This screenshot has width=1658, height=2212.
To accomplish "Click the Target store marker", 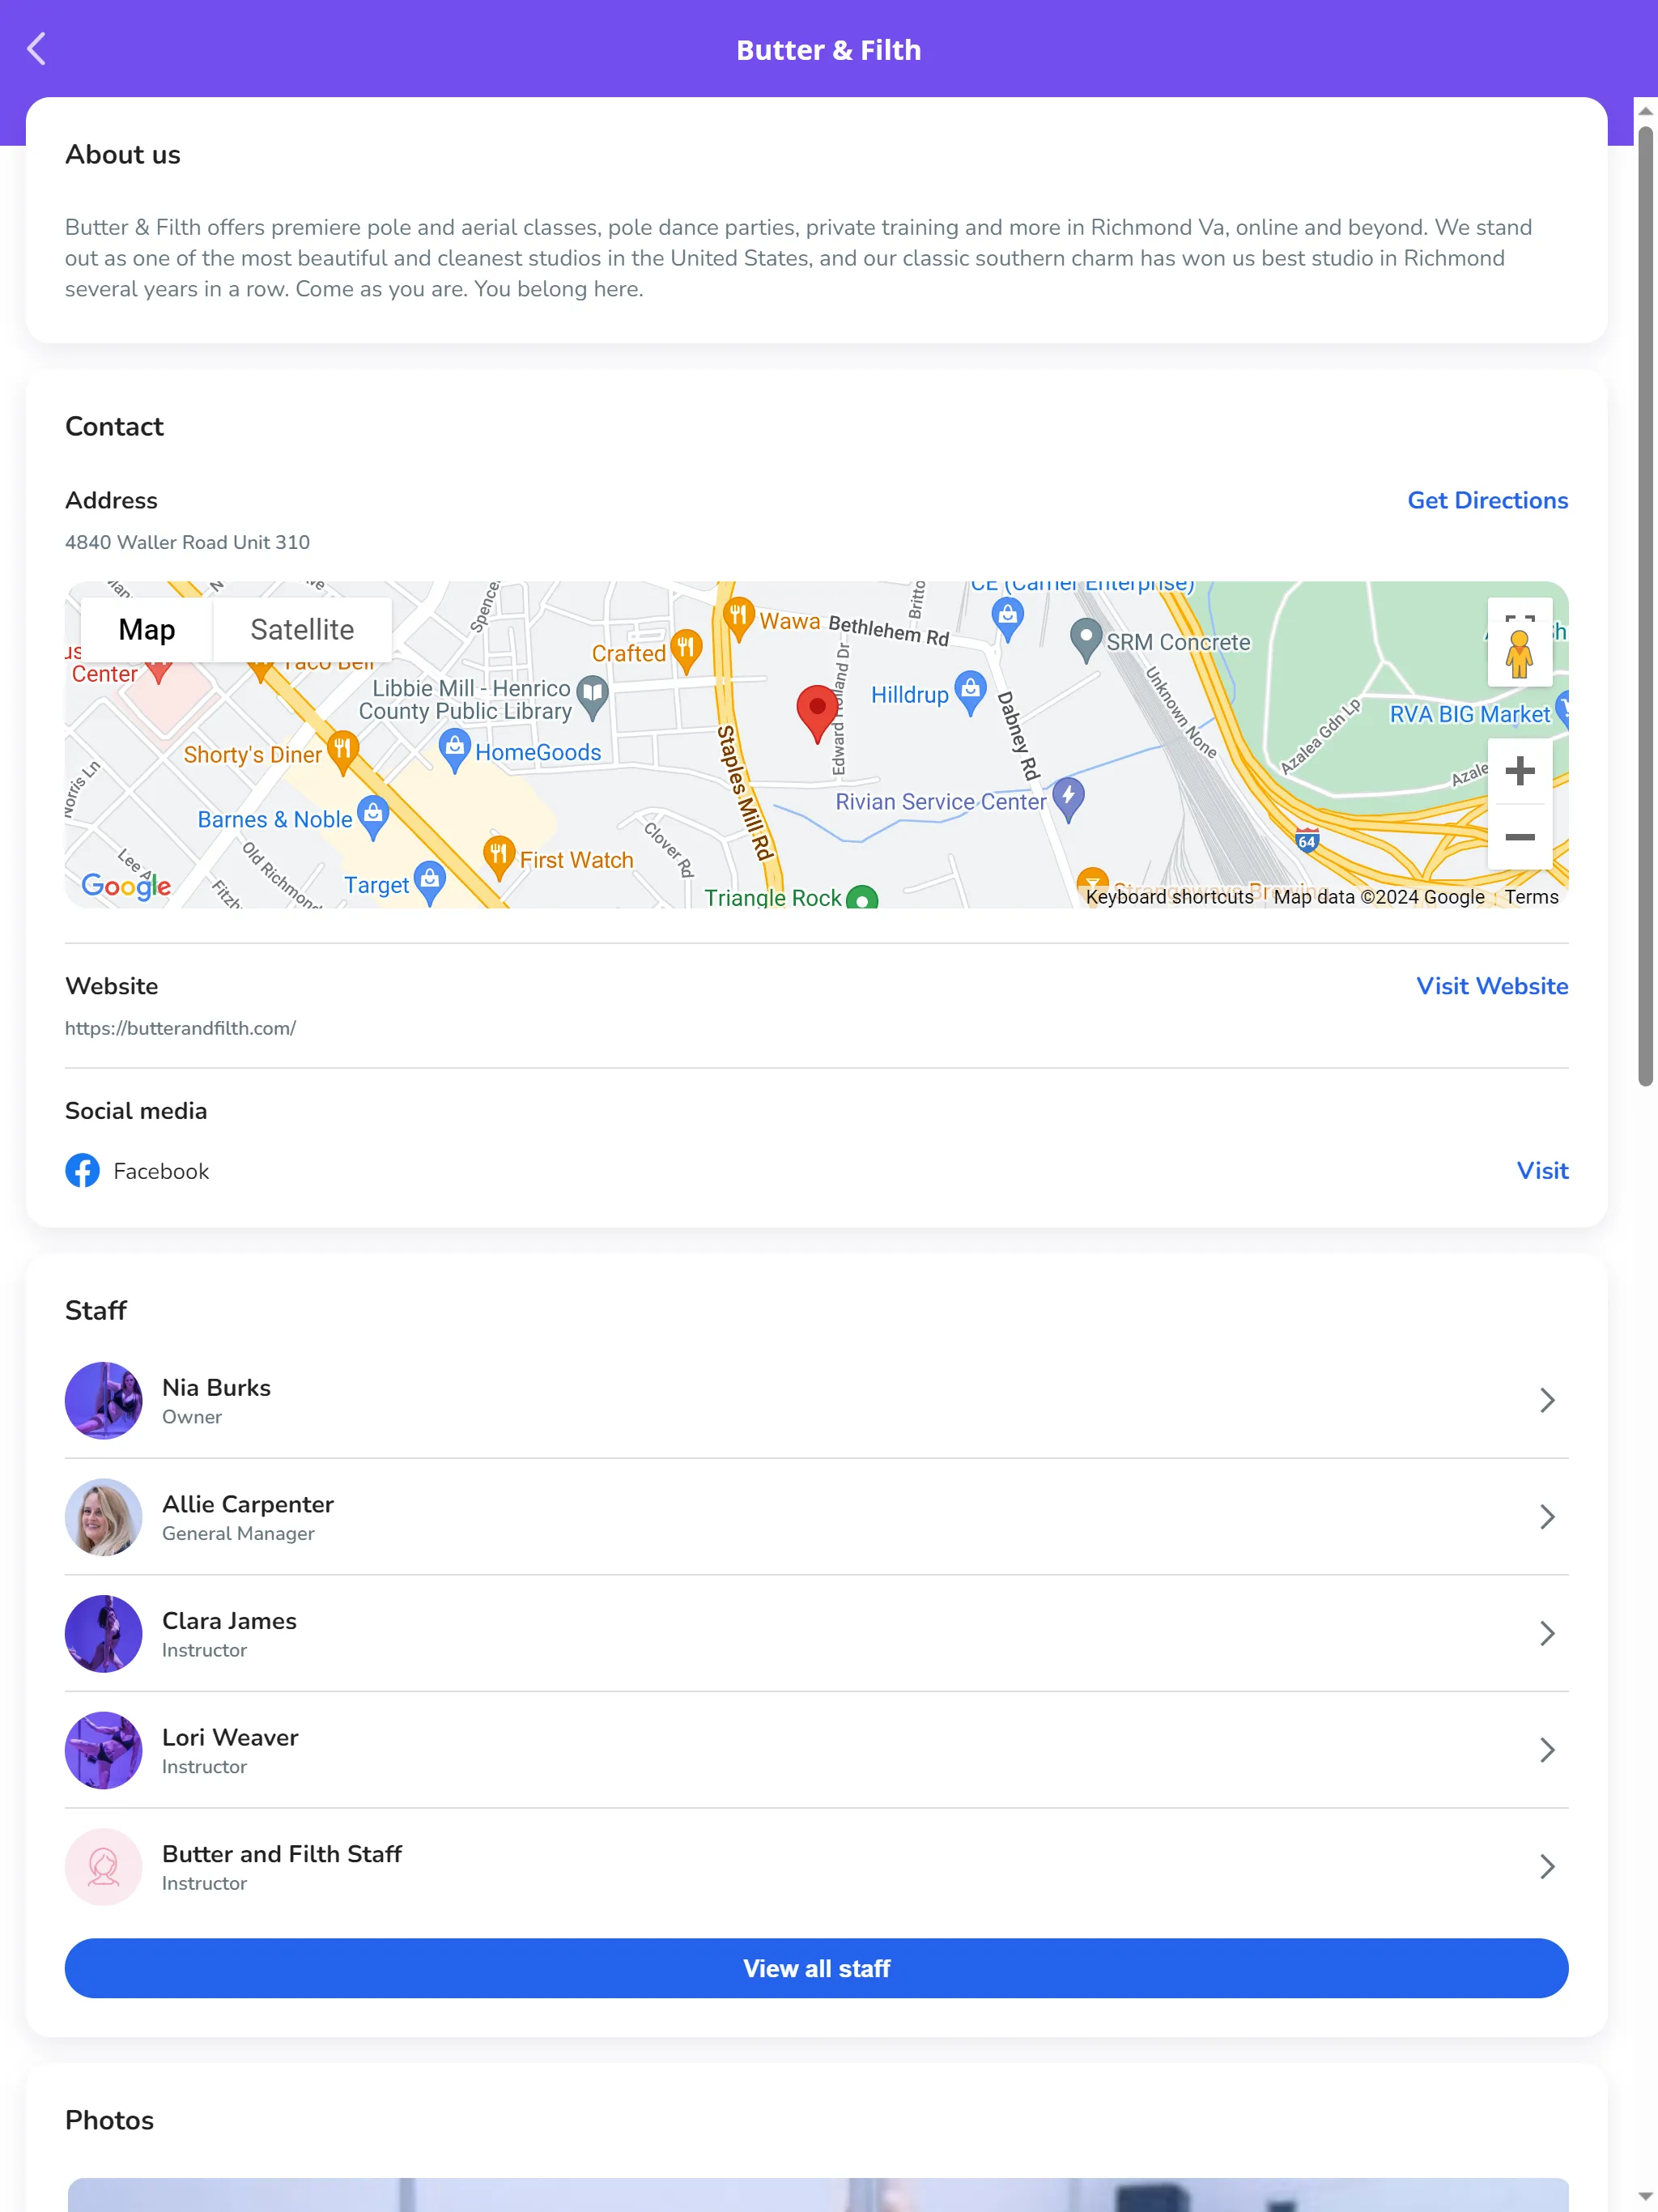I will [430, 883].
